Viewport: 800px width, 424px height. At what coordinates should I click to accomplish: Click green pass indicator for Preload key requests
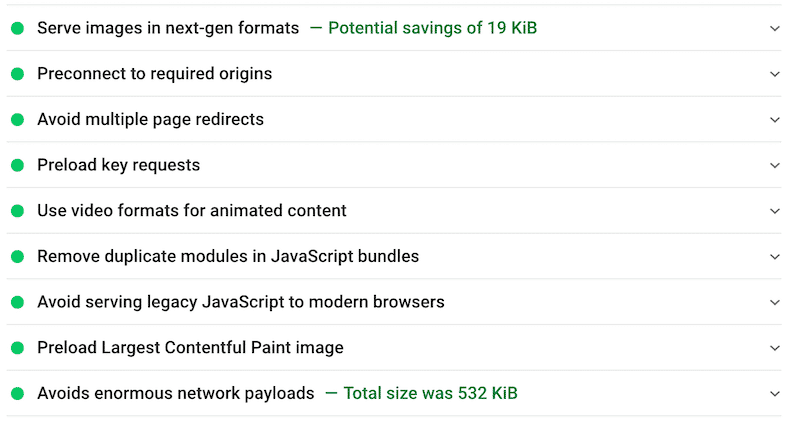coord(17,166)
